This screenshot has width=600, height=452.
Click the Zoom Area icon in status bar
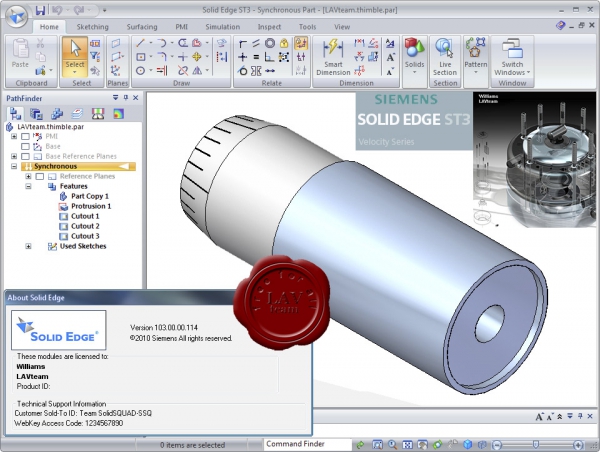pyautogui.click(x=377, y=445)
